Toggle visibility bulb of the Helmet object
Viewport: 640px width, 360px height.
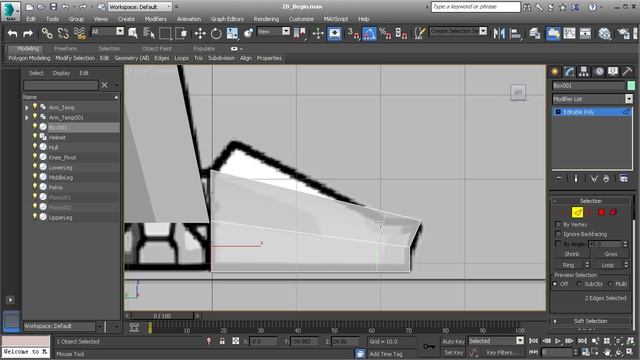pyautogui.click(x=35, y=137)
